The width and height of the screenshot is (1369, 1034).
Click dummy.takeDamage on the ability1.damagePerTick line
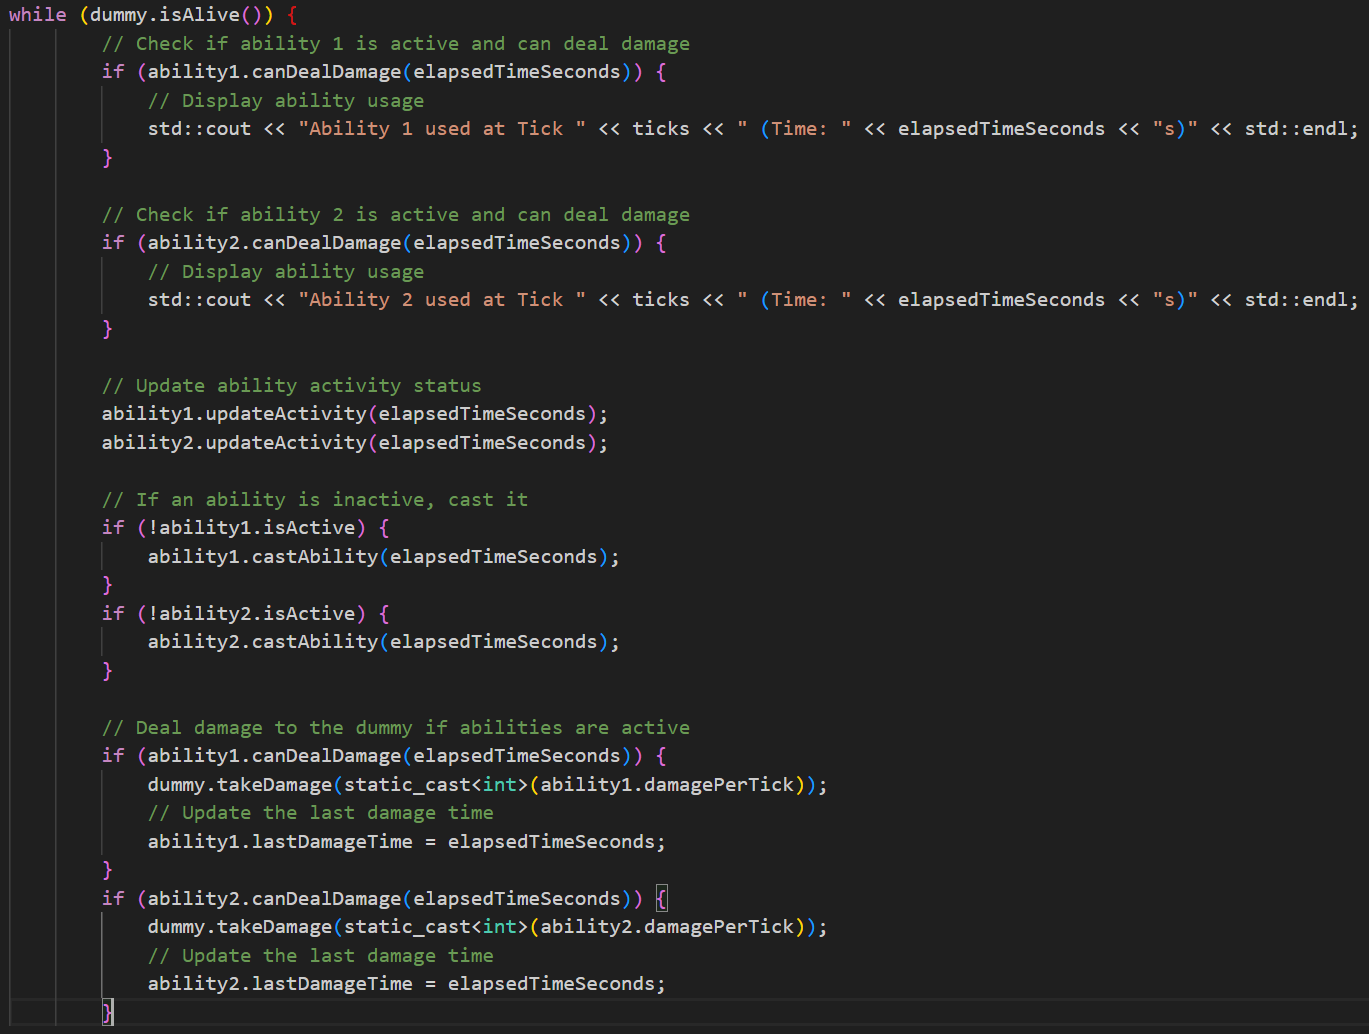pos(240,785)
